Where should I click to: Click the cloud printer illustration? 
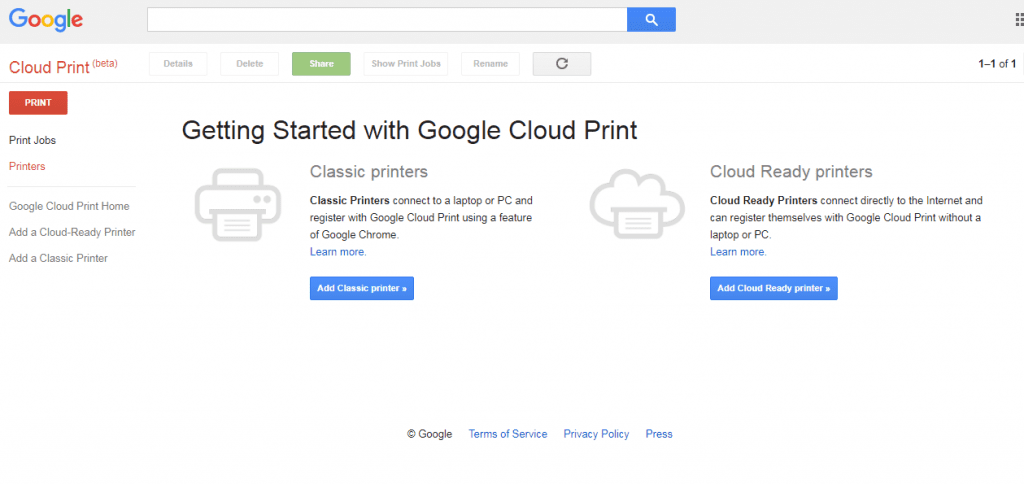coord(636,206)
